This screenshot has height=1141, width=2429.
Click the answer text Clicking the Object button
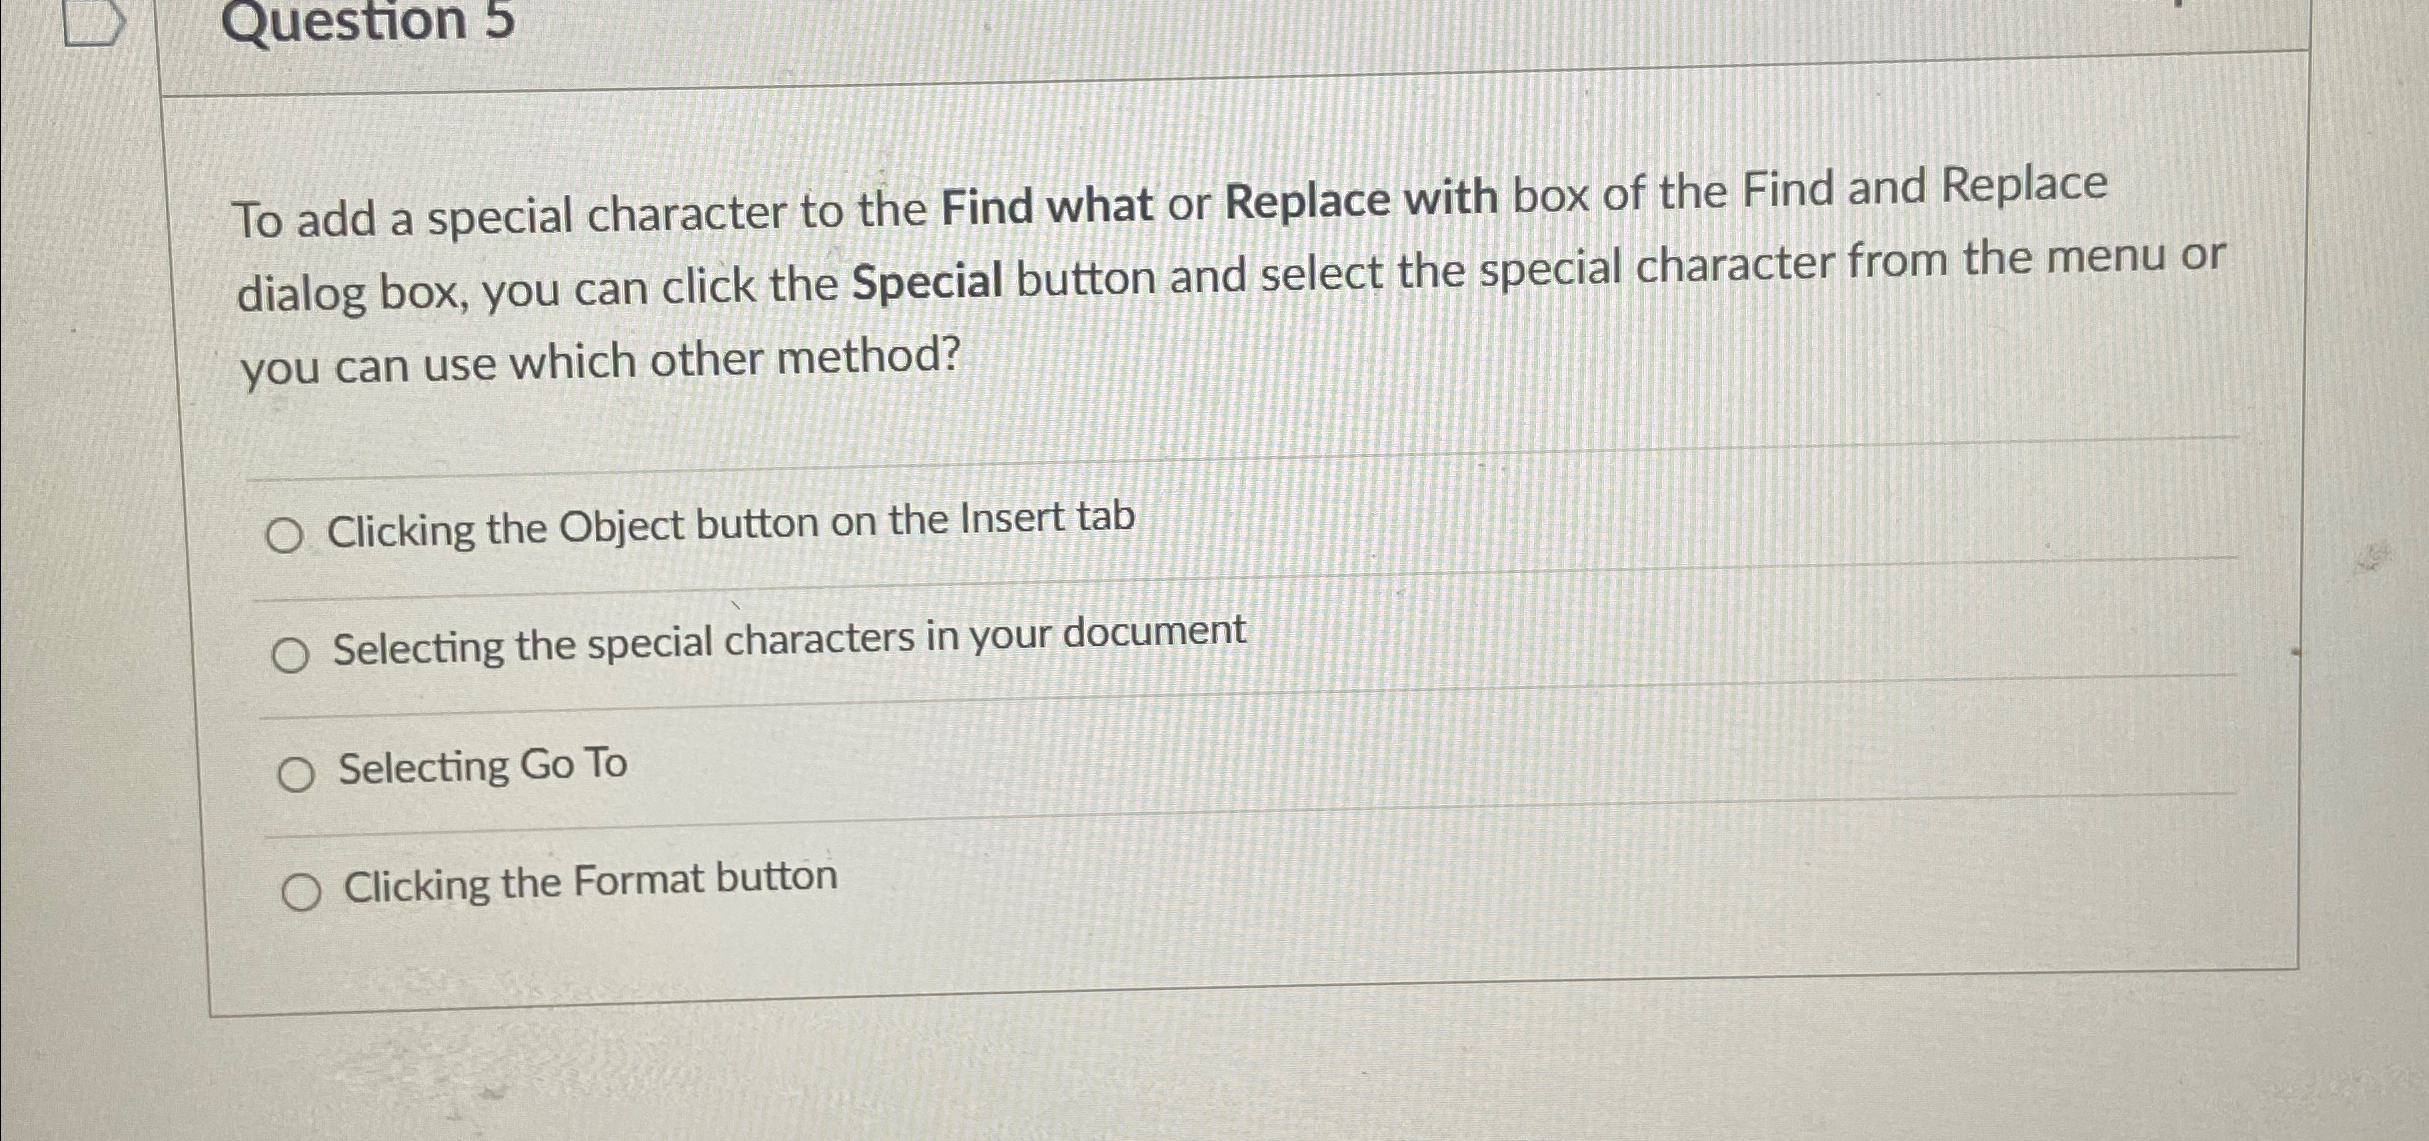point(731,519)
